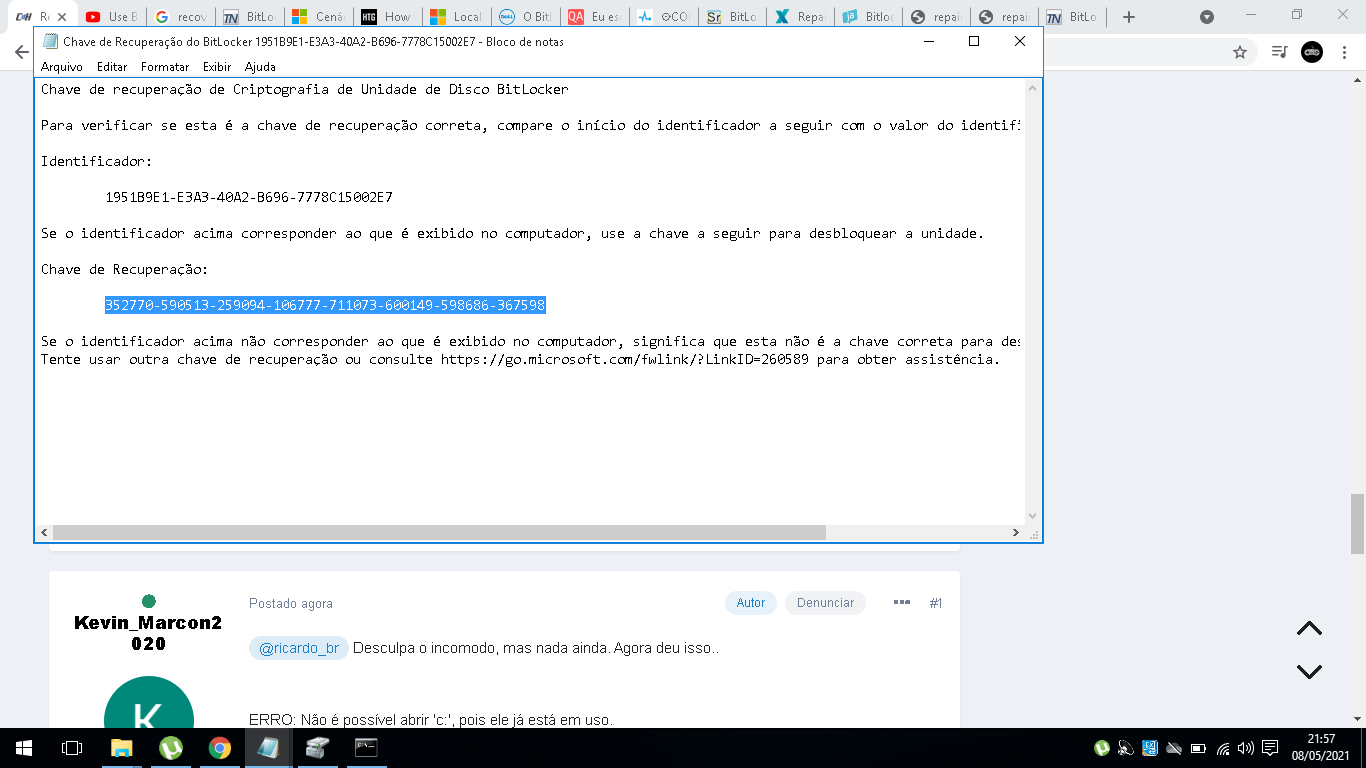Image resolution: width=1366 pixels, height=768 pixels.
Task: Click Notepad's vertical scrollbar up arrow
Action: 1034,88
